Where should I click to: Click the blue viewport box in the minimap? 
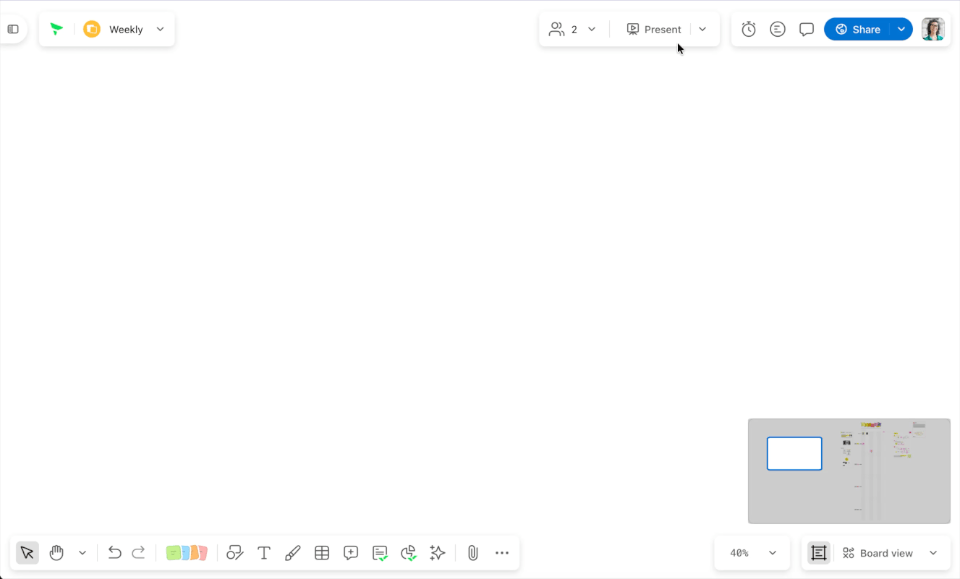[x=794, y=454]
